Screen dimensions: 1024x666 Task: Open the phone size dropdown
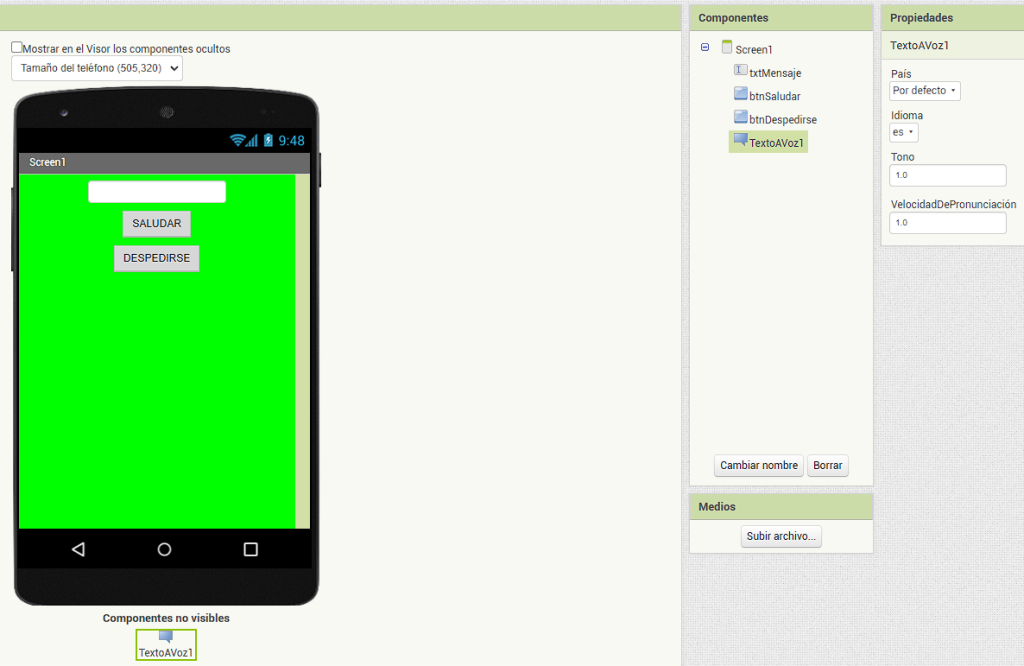(97, 68)
